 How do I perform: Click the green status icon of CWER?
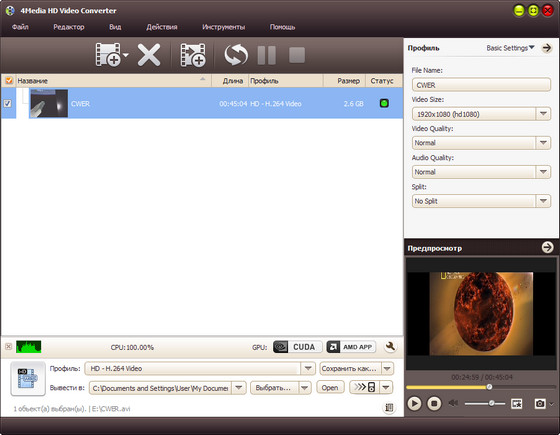click(x=384, y=104)
